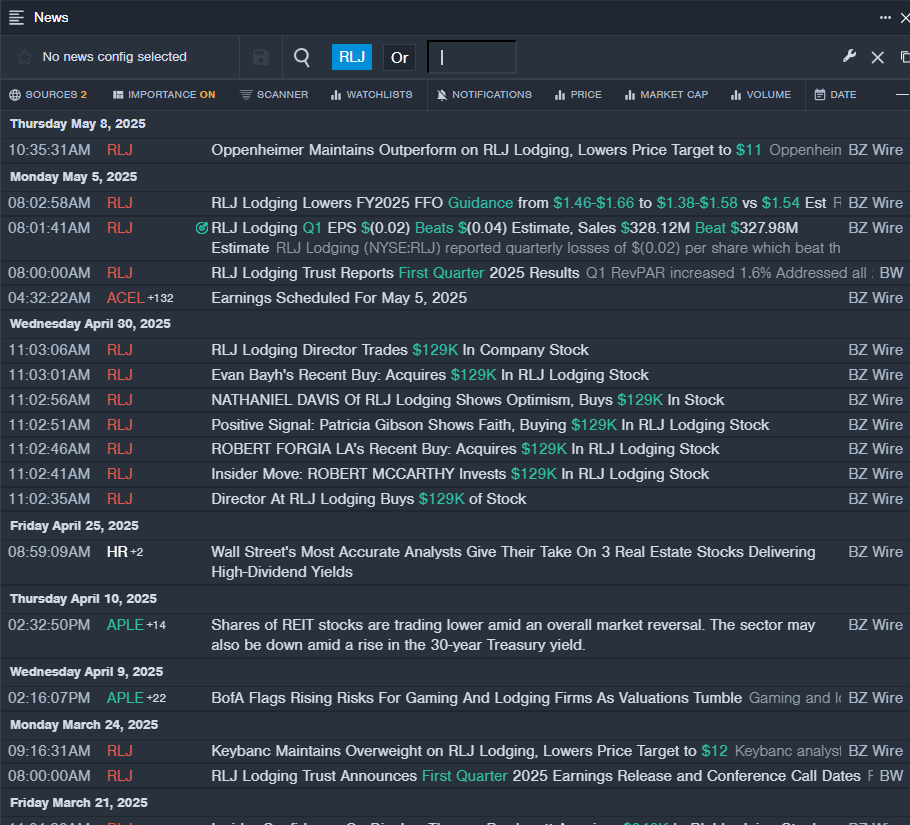Open NATHANIEL DAVIS Shows Optimism headline
The image size is (910, 825).
(x=468, y=400)
